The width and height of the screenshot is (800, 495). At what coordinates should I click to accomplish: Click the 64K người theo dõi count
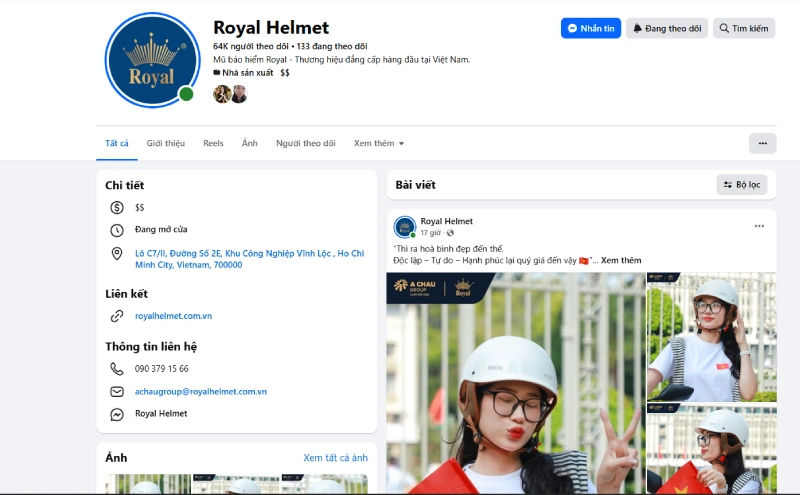251,46
